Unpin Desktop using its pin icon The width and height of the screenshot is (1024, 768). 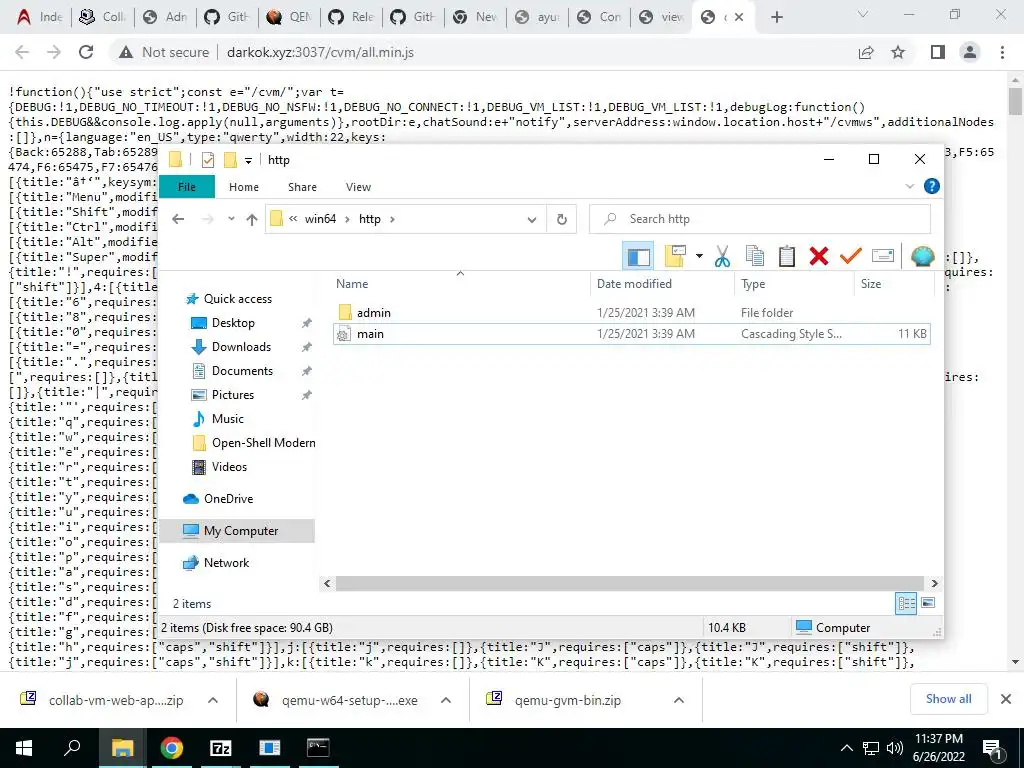click(306, 323)
